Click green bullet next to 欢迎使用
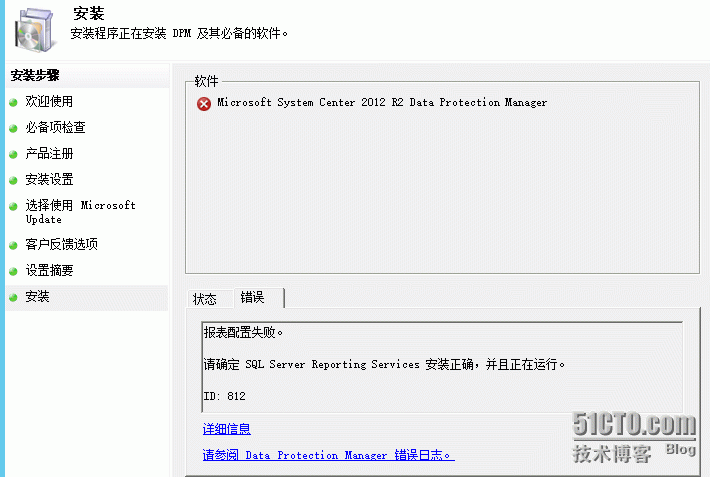Viewport: 710px width, 477px height. (13, 102)
